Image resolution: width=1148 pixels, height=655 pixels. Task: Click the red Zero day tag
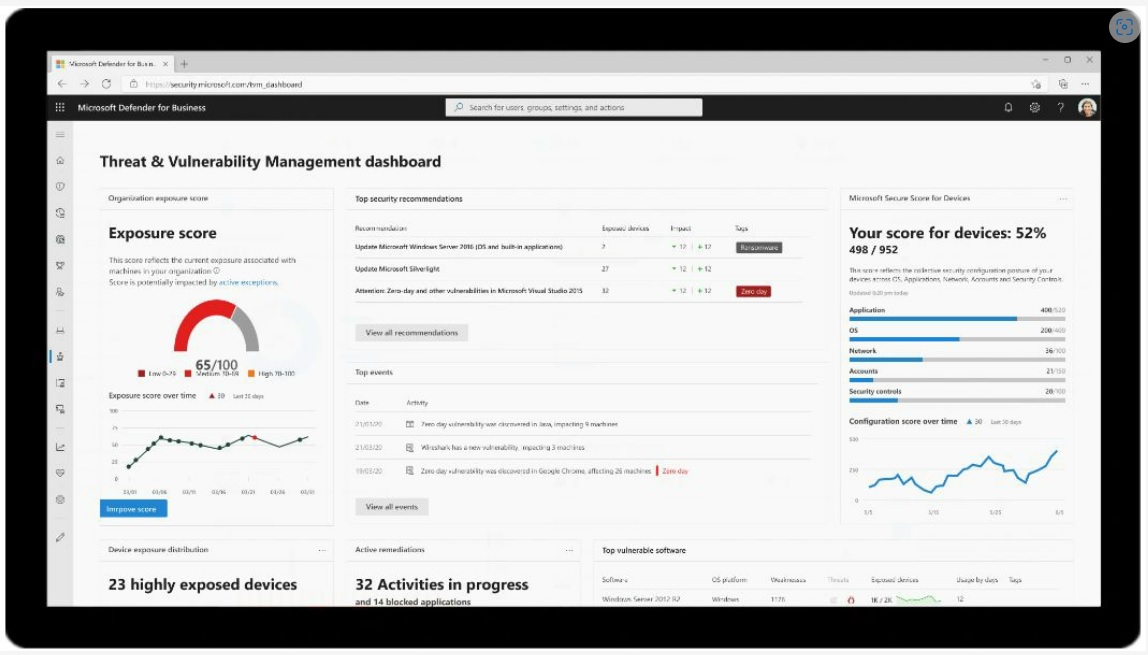tap(753, 291)
